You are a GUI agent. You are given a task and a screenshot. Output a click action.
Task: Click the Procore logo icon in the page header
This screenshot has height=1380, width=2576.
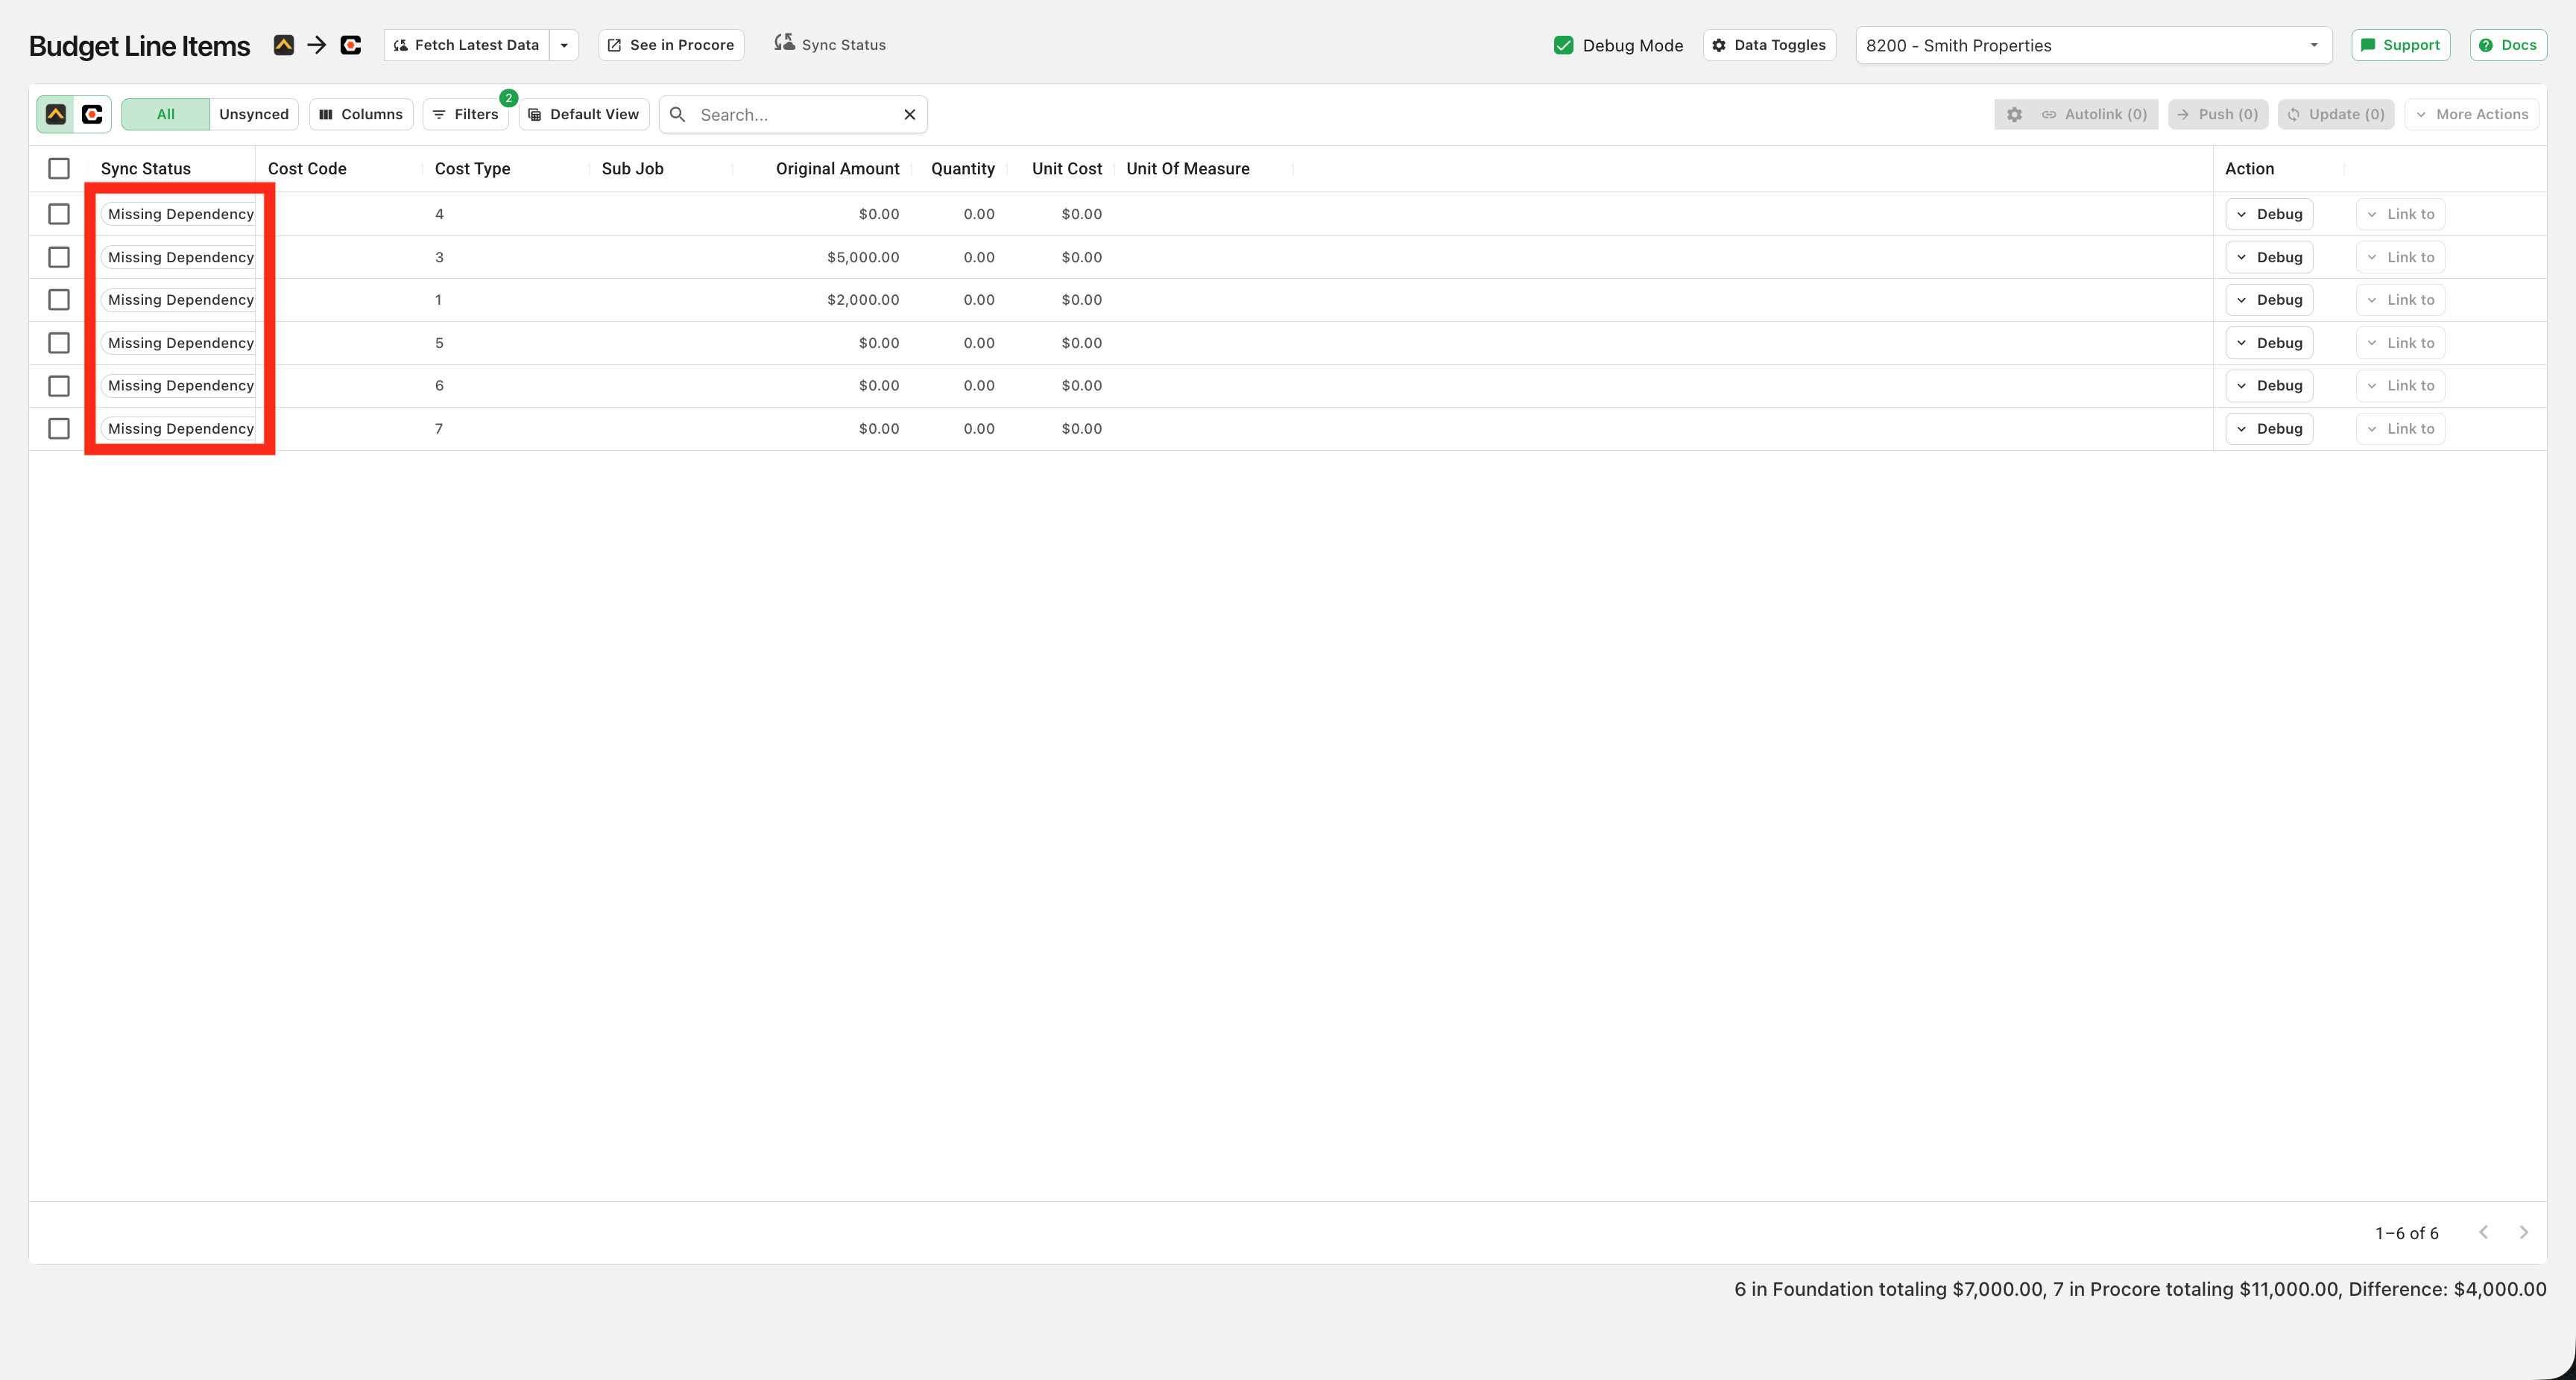point(350,45)
